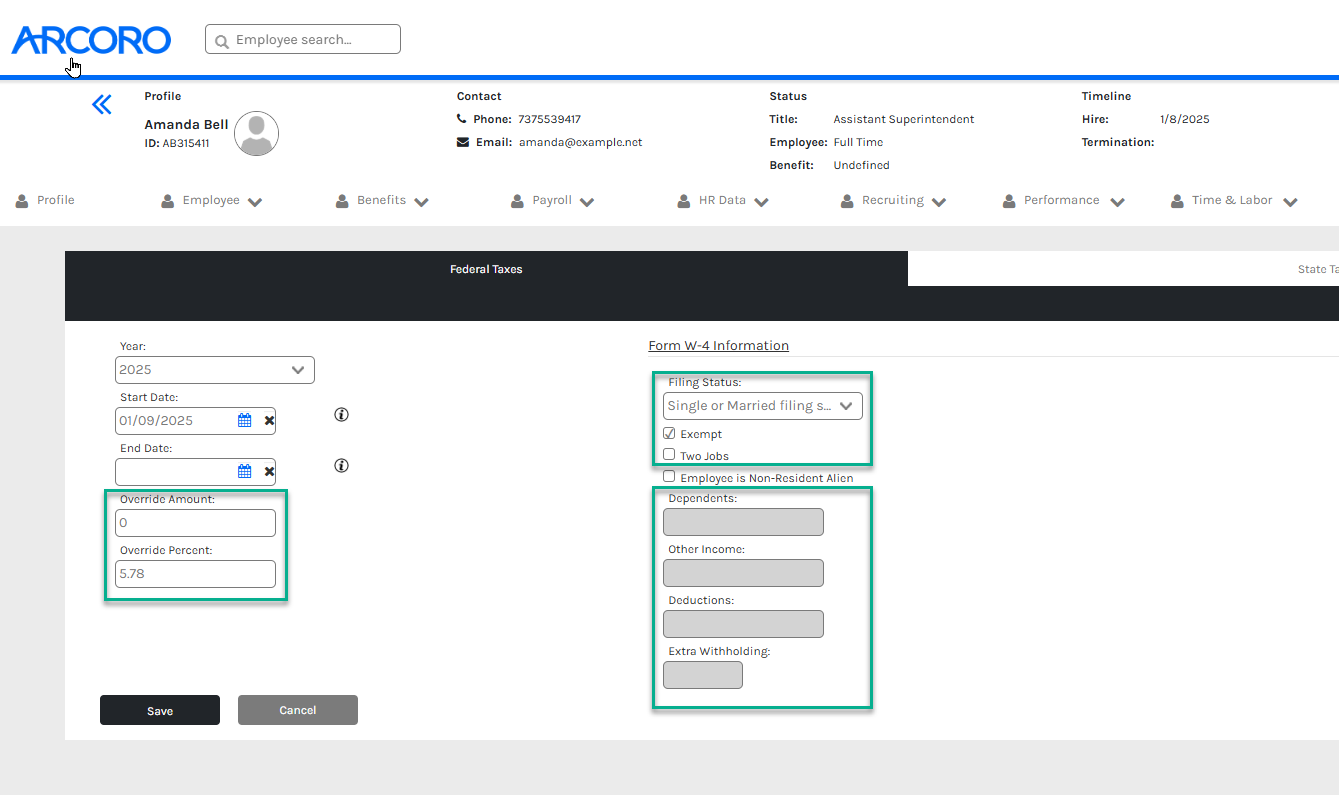Open the Time & Labor menu

(x=1232, y=200)
